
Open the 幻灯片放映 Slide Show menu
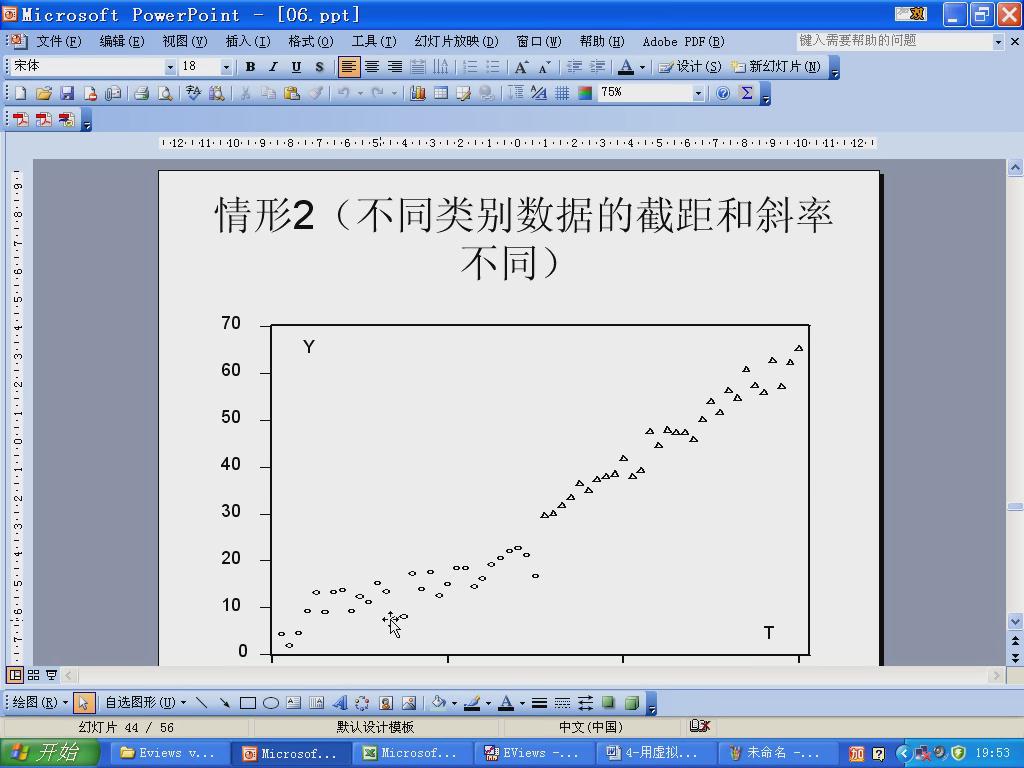(x=456, y=41)
